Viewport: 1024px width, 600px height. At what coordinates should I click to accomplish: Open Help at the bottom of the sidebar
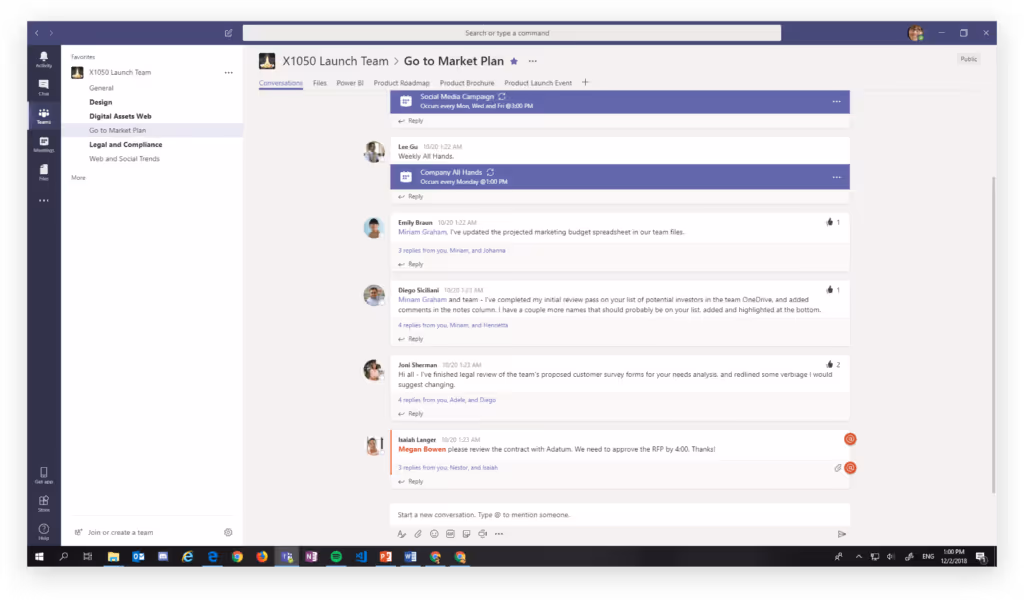pos(44,531)
